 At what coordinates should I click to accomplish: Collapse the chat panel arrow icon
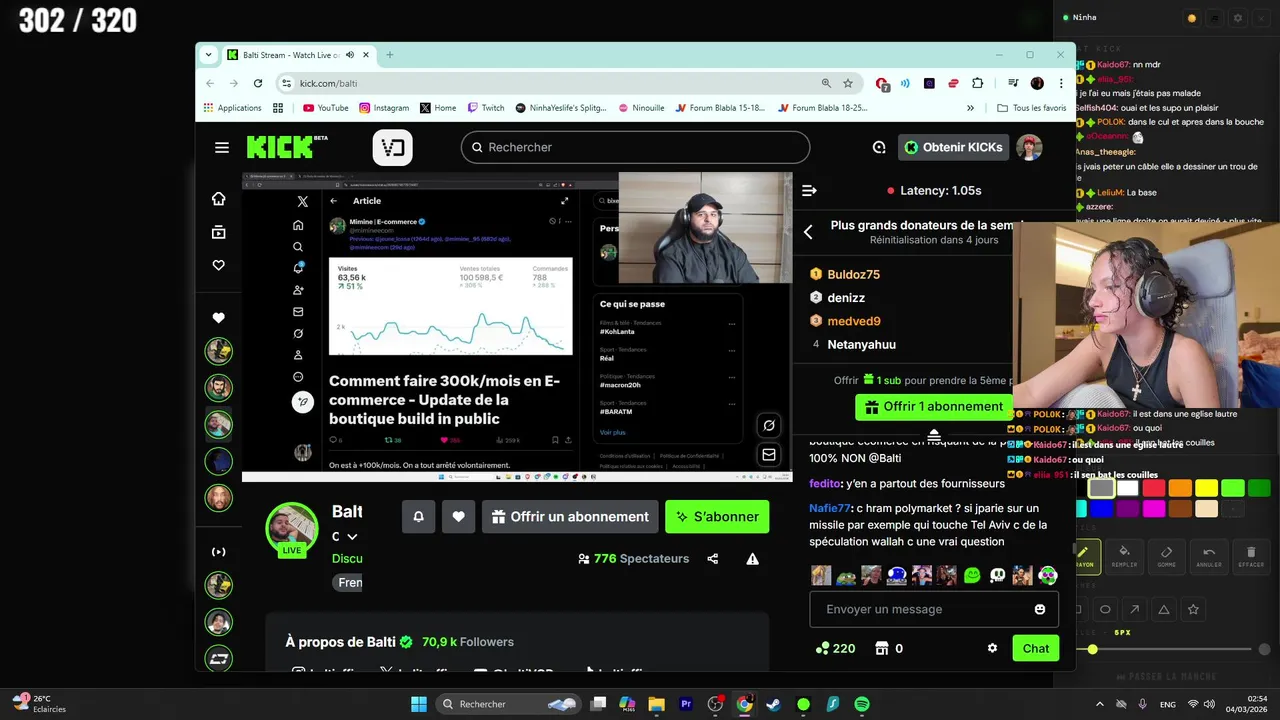(x=809, y=190)
